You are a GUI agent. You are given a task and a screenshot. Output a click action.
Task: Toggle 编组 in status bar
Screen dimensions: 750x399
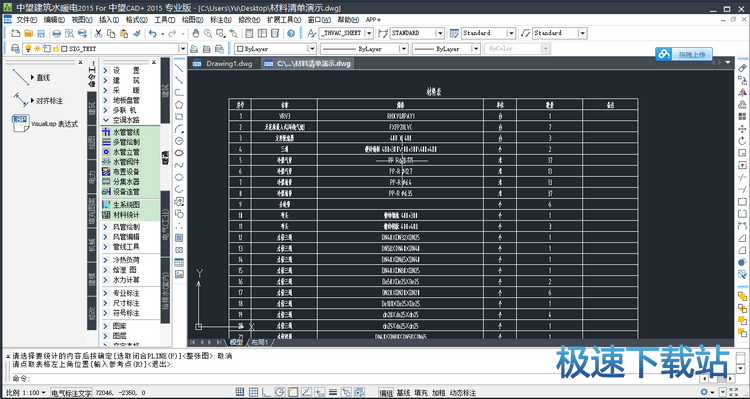[x=386, y=393]
